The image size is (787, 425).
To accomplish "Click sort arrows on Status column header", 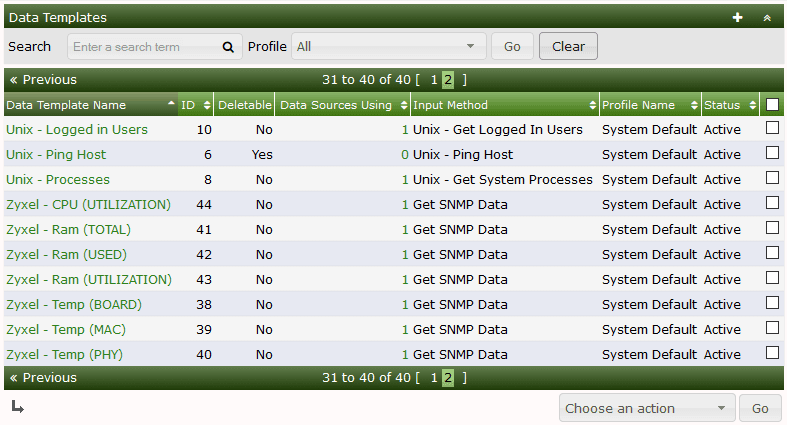I will pyautogui.click(x=752, y=105).
